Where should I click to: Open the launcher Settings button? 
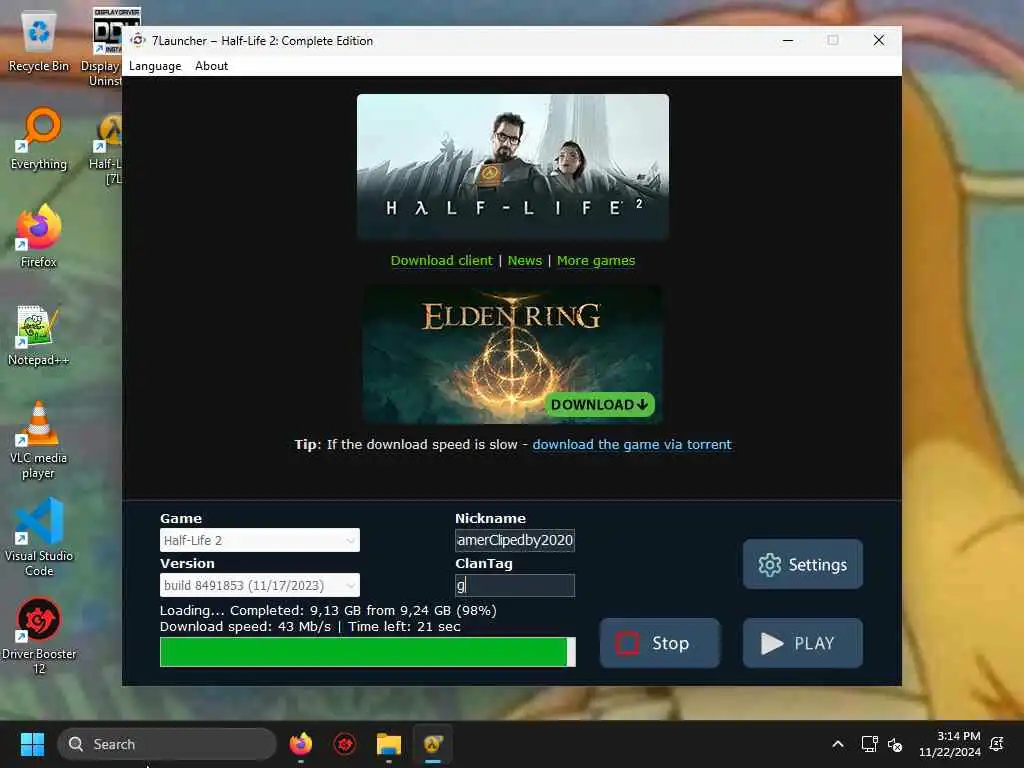(x=803, y=564)
